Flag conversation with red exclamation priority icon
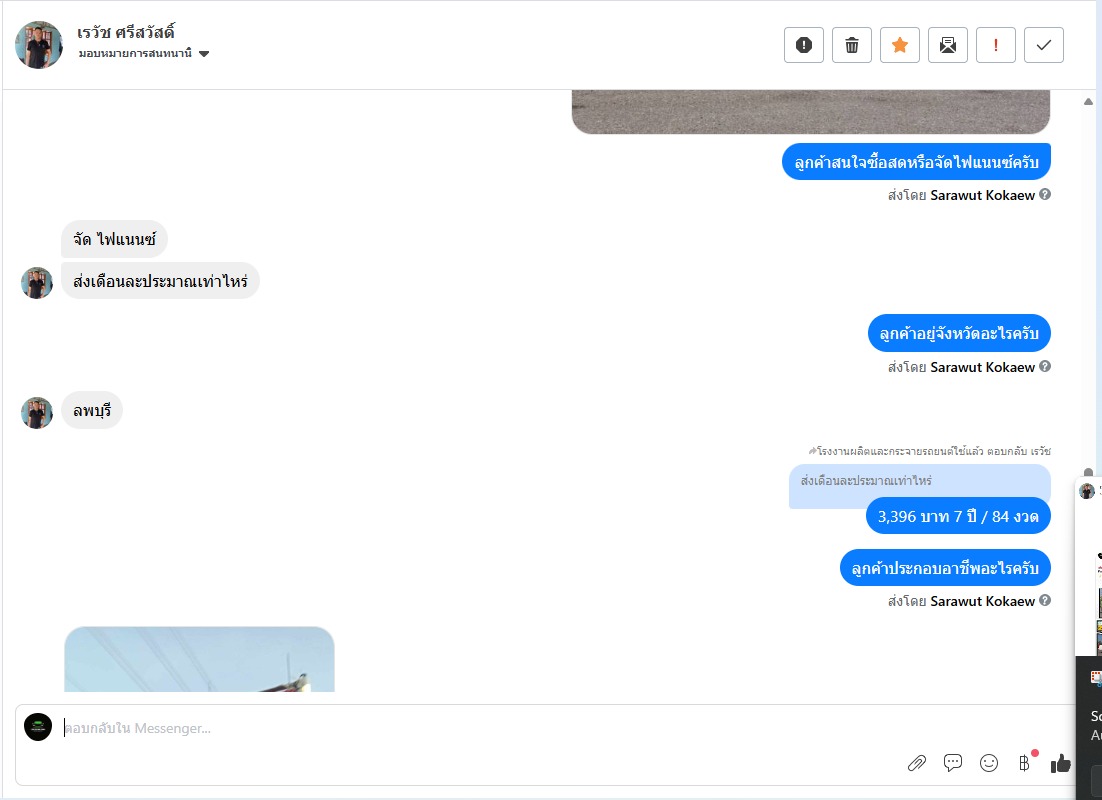 coord(996,45)
